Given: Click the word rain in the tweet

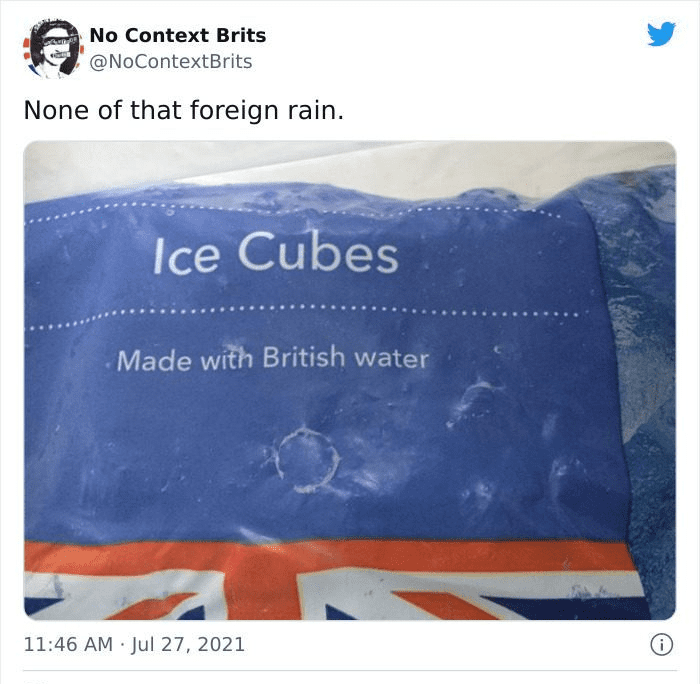Looking at the screenshot, I should tap(315, 110).
